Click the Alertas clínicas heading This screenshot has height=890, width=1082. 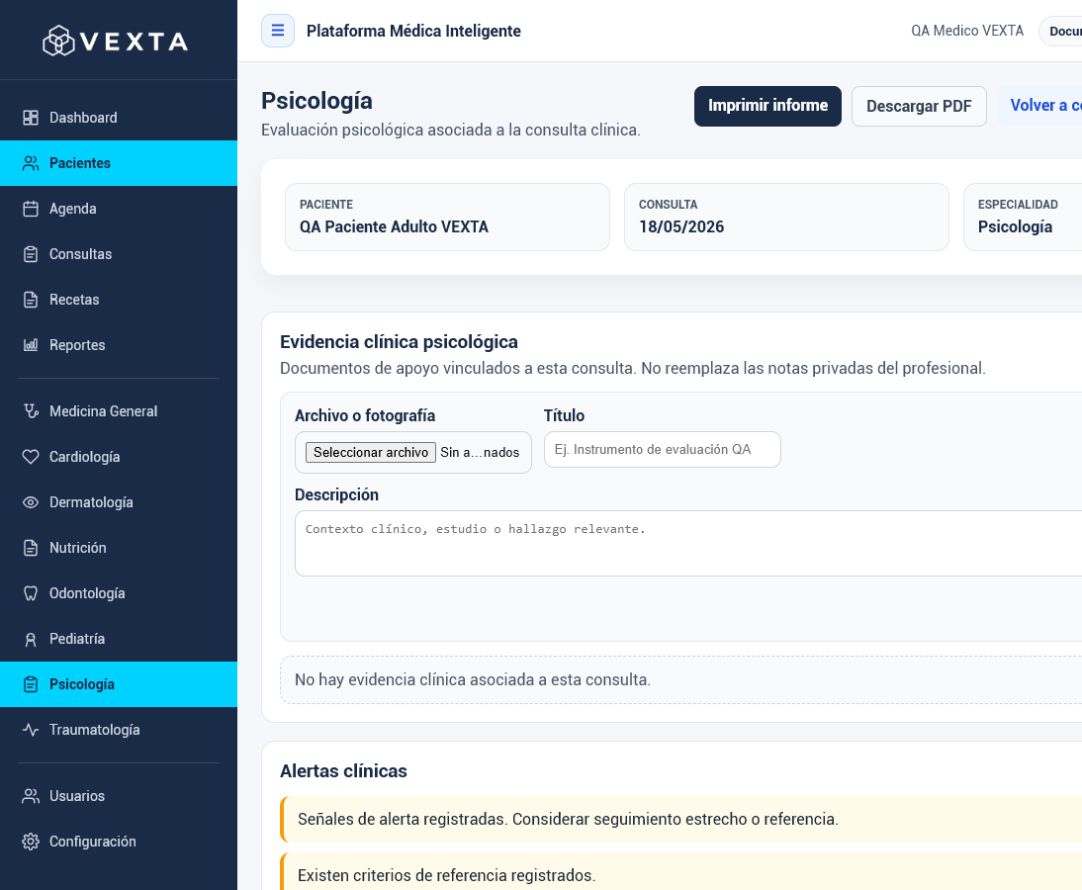point(344,771)
